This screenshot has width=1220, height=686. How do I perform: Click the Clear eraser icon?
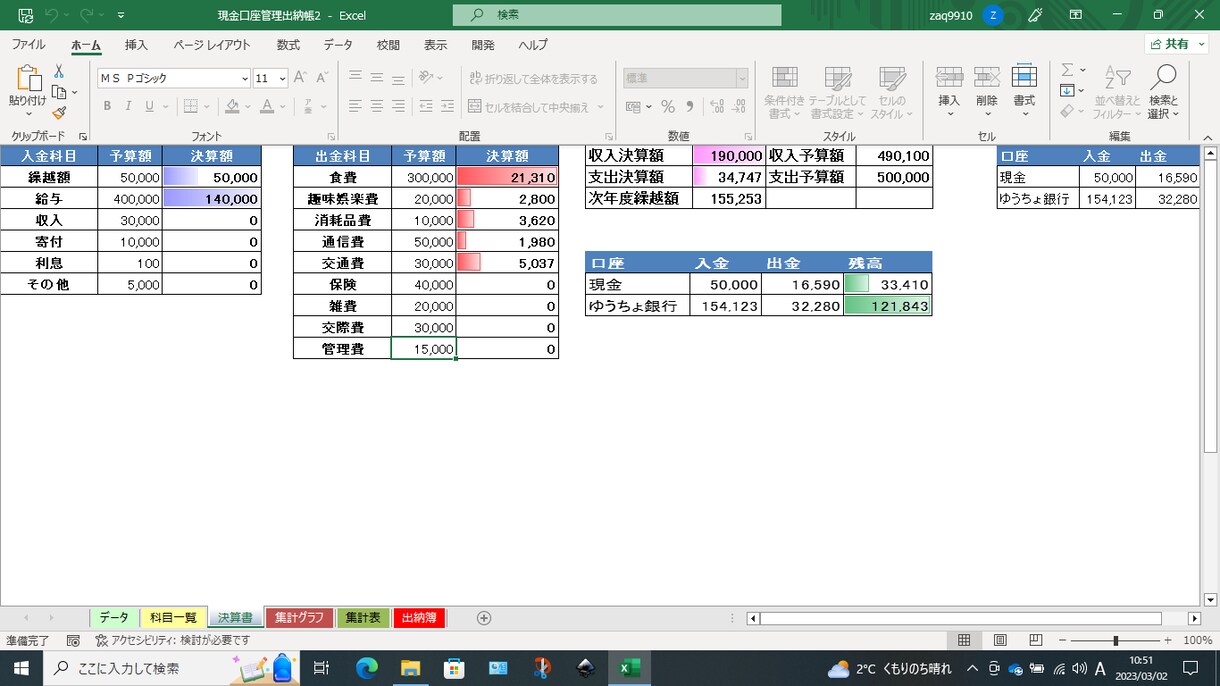tap(1067, 111)
